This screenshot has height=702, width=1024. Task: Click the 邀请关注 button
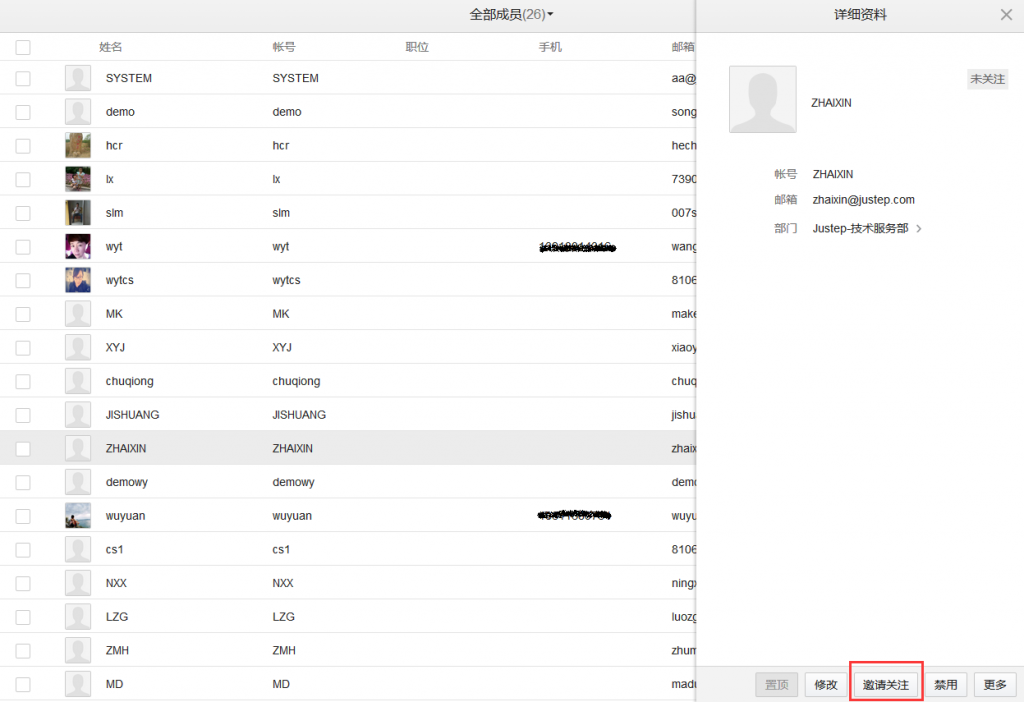pos(885,684)
